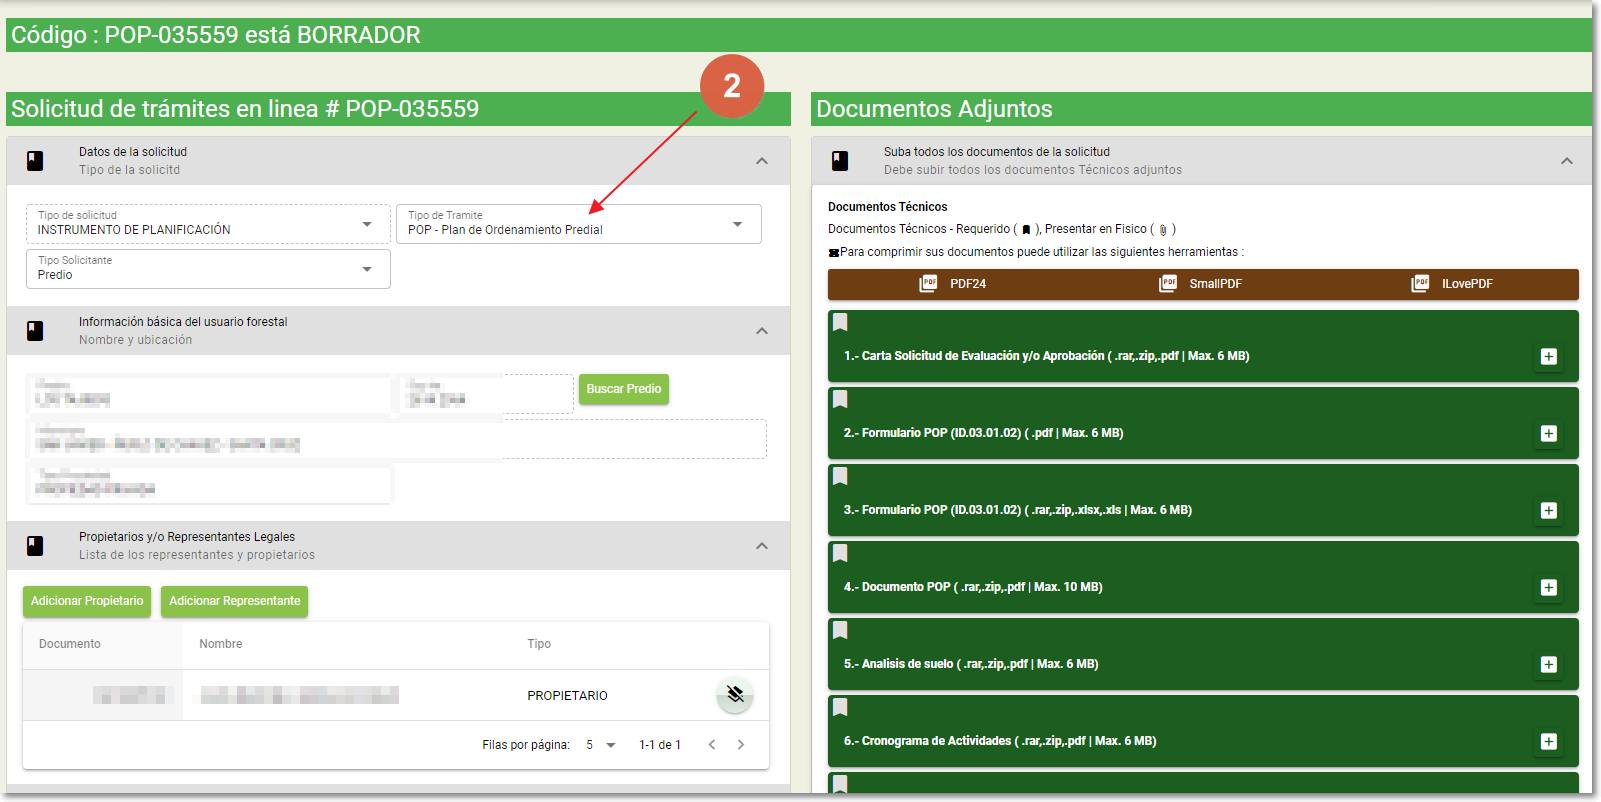Add file to Documento POP row
Viewport: 1601px width, 802px height.
coord(1548,588)
